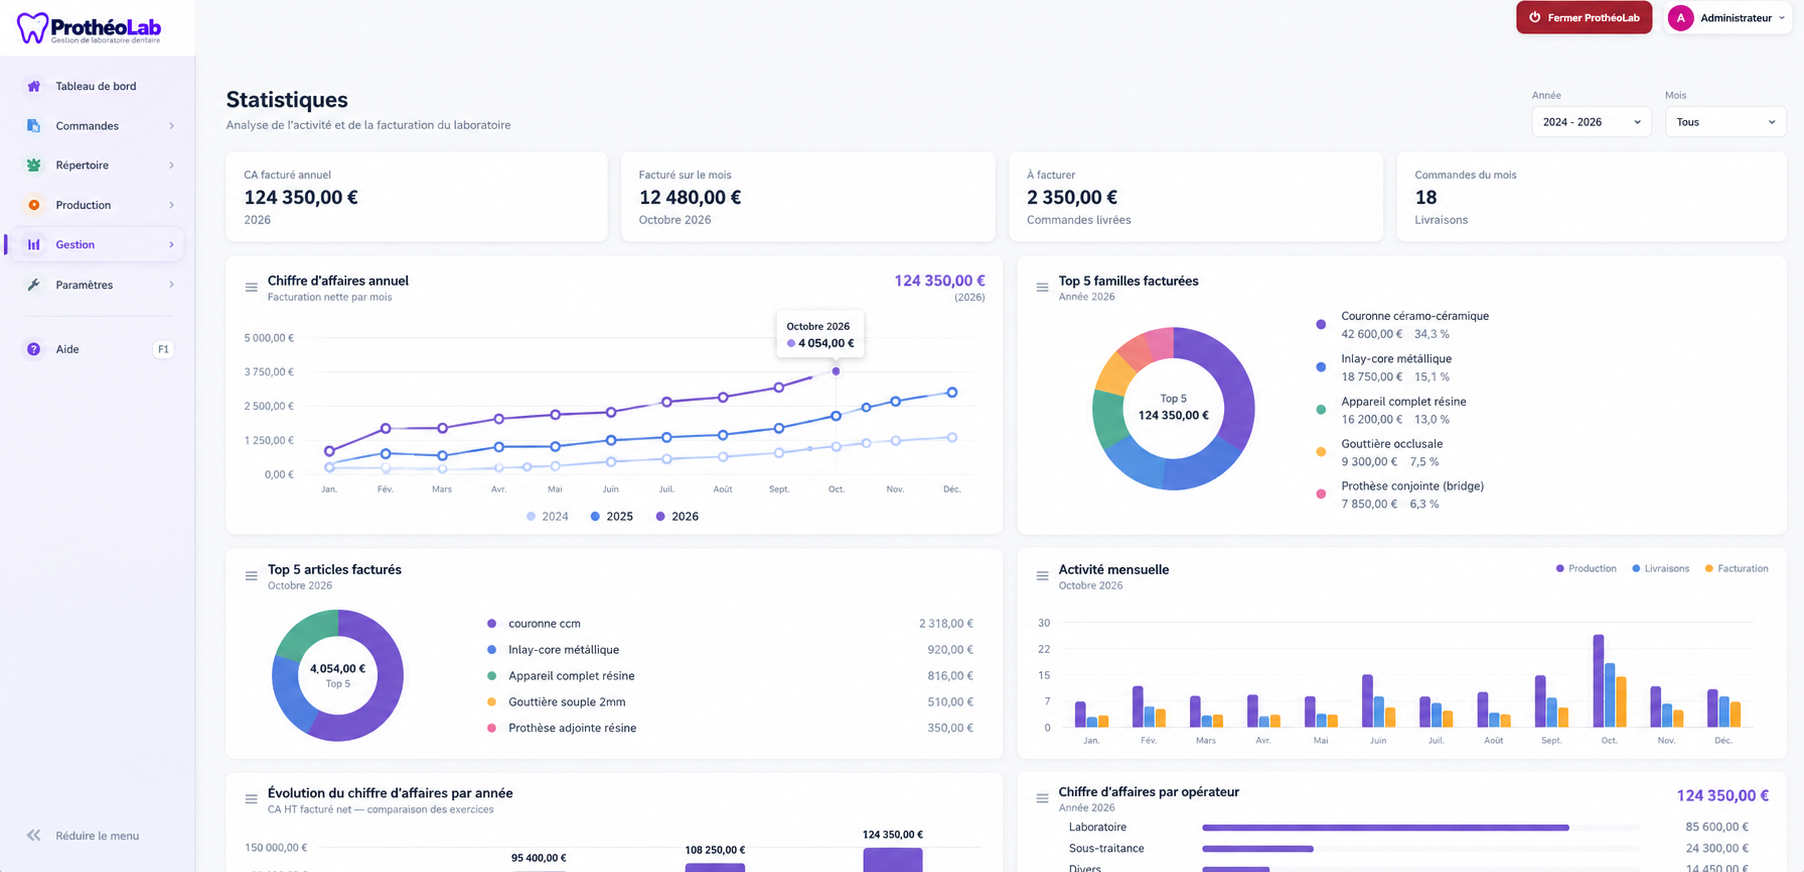Screen dimensions: 1804x872
Task: Open the Mois Tous dropdown
Action: (1725, 122)
